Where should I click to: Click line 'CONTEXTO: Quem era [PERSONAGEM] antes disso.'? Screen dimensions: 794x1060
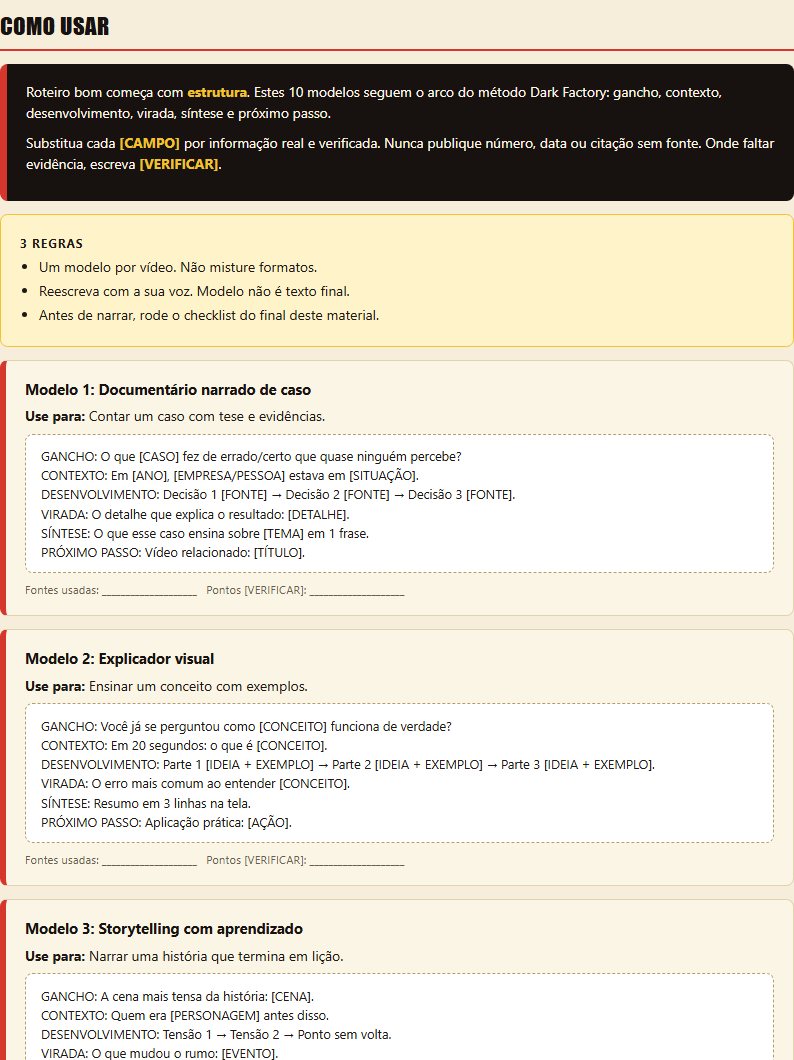(185, 1015)
